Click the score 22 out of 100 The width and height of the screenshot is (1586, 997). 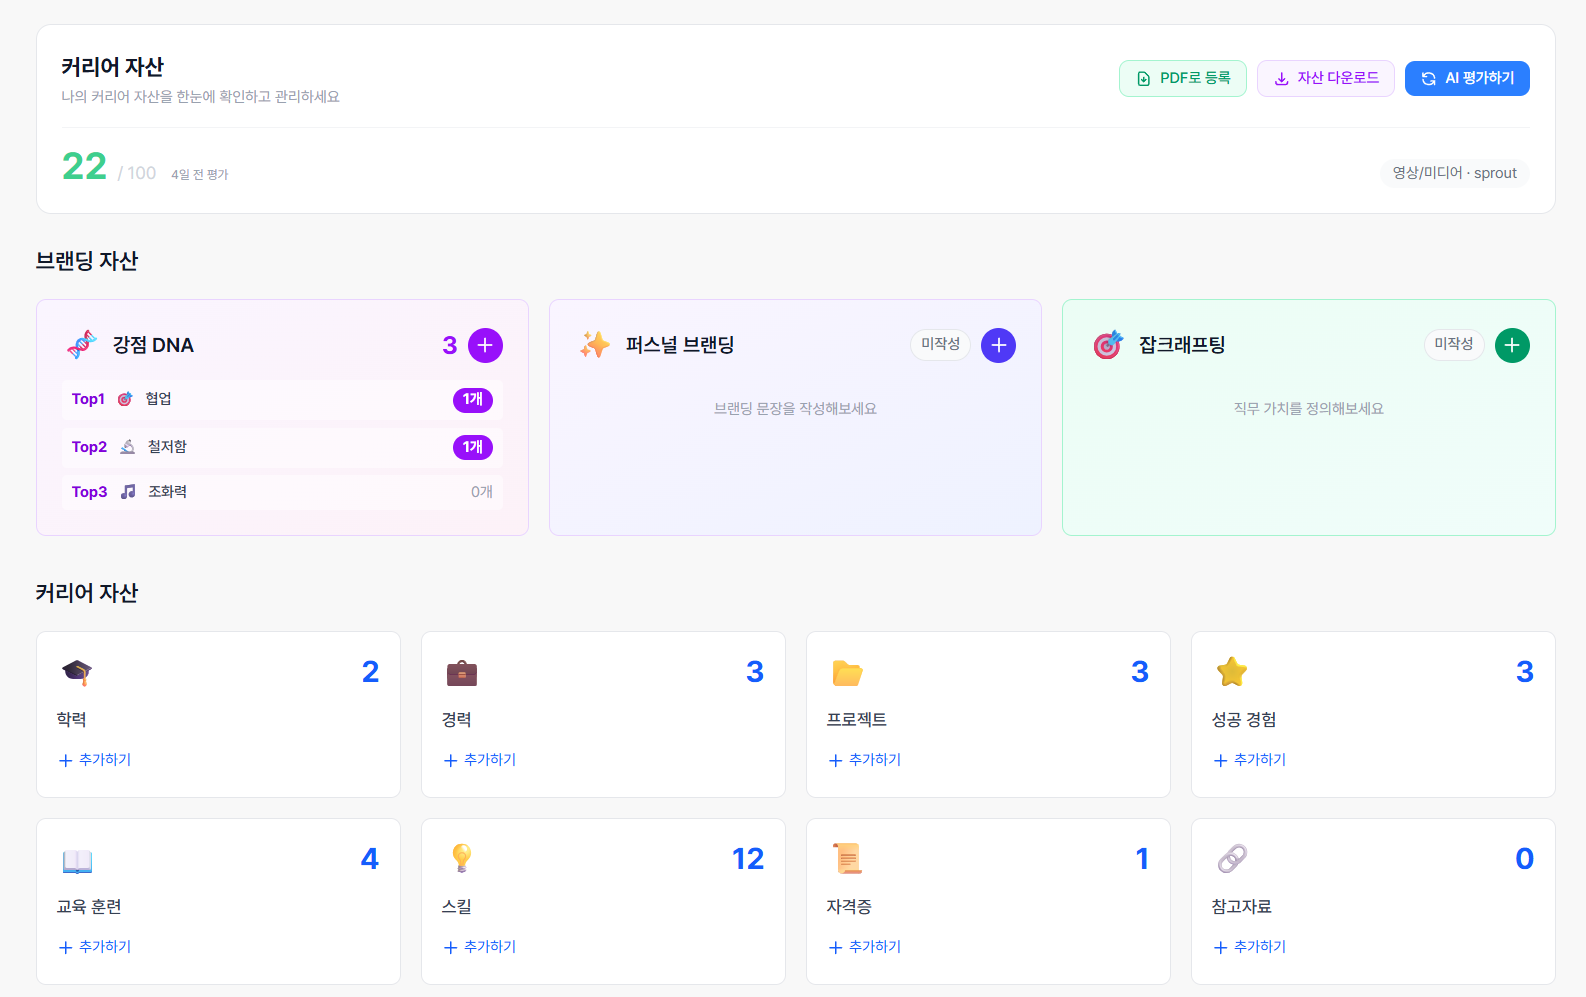coord(84,166)
